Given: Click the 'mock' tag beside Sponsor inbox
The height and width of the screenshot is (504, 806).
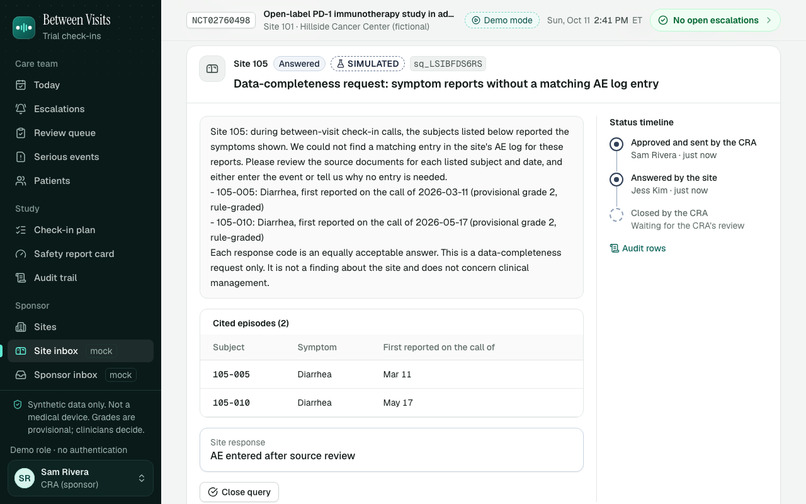Looking at the screenshot, I should [120, 375].
